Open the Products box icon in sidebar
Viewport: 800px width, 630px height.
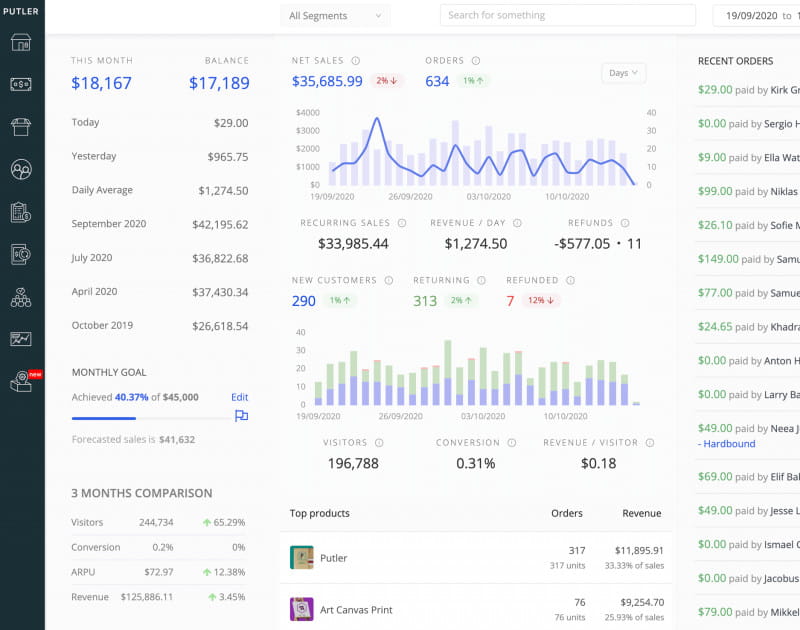coord(21,127)
